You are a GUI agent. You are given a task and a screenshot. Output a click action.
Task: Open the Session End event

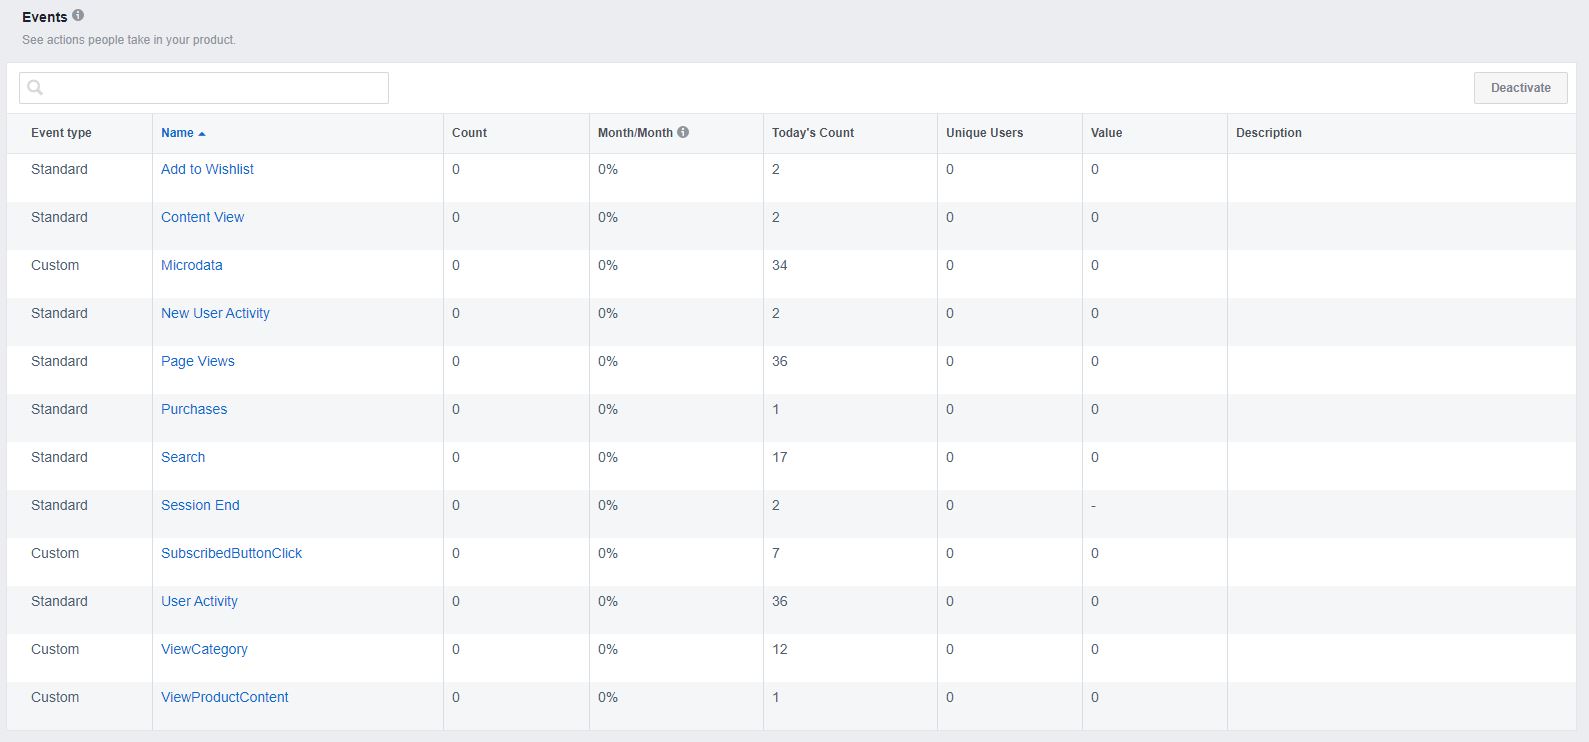(x=200, y=505)
